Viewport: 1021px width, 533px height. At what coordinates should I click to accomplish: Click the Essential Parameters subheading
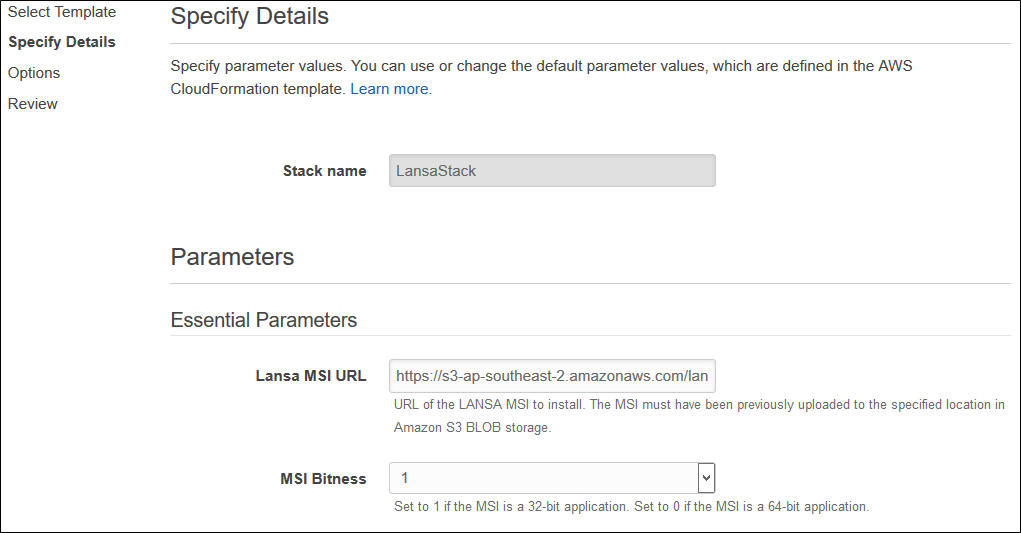click(x=264, y=320)
